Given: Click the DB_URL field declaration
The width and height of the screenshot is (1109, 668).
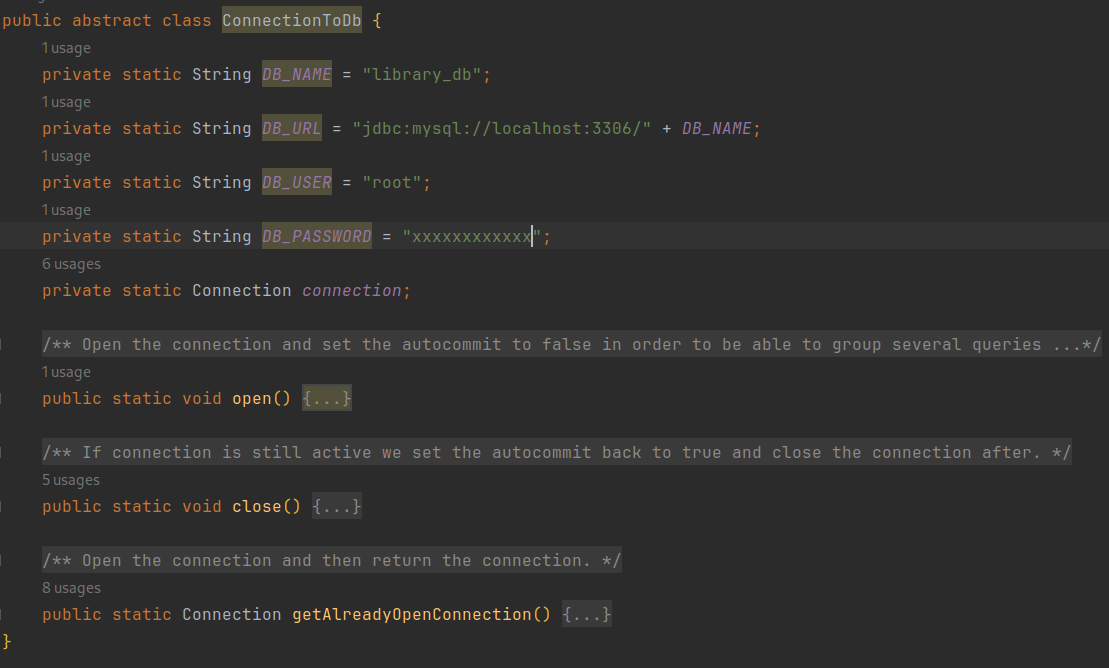Looking at the screenshot, I should point(291,128).
